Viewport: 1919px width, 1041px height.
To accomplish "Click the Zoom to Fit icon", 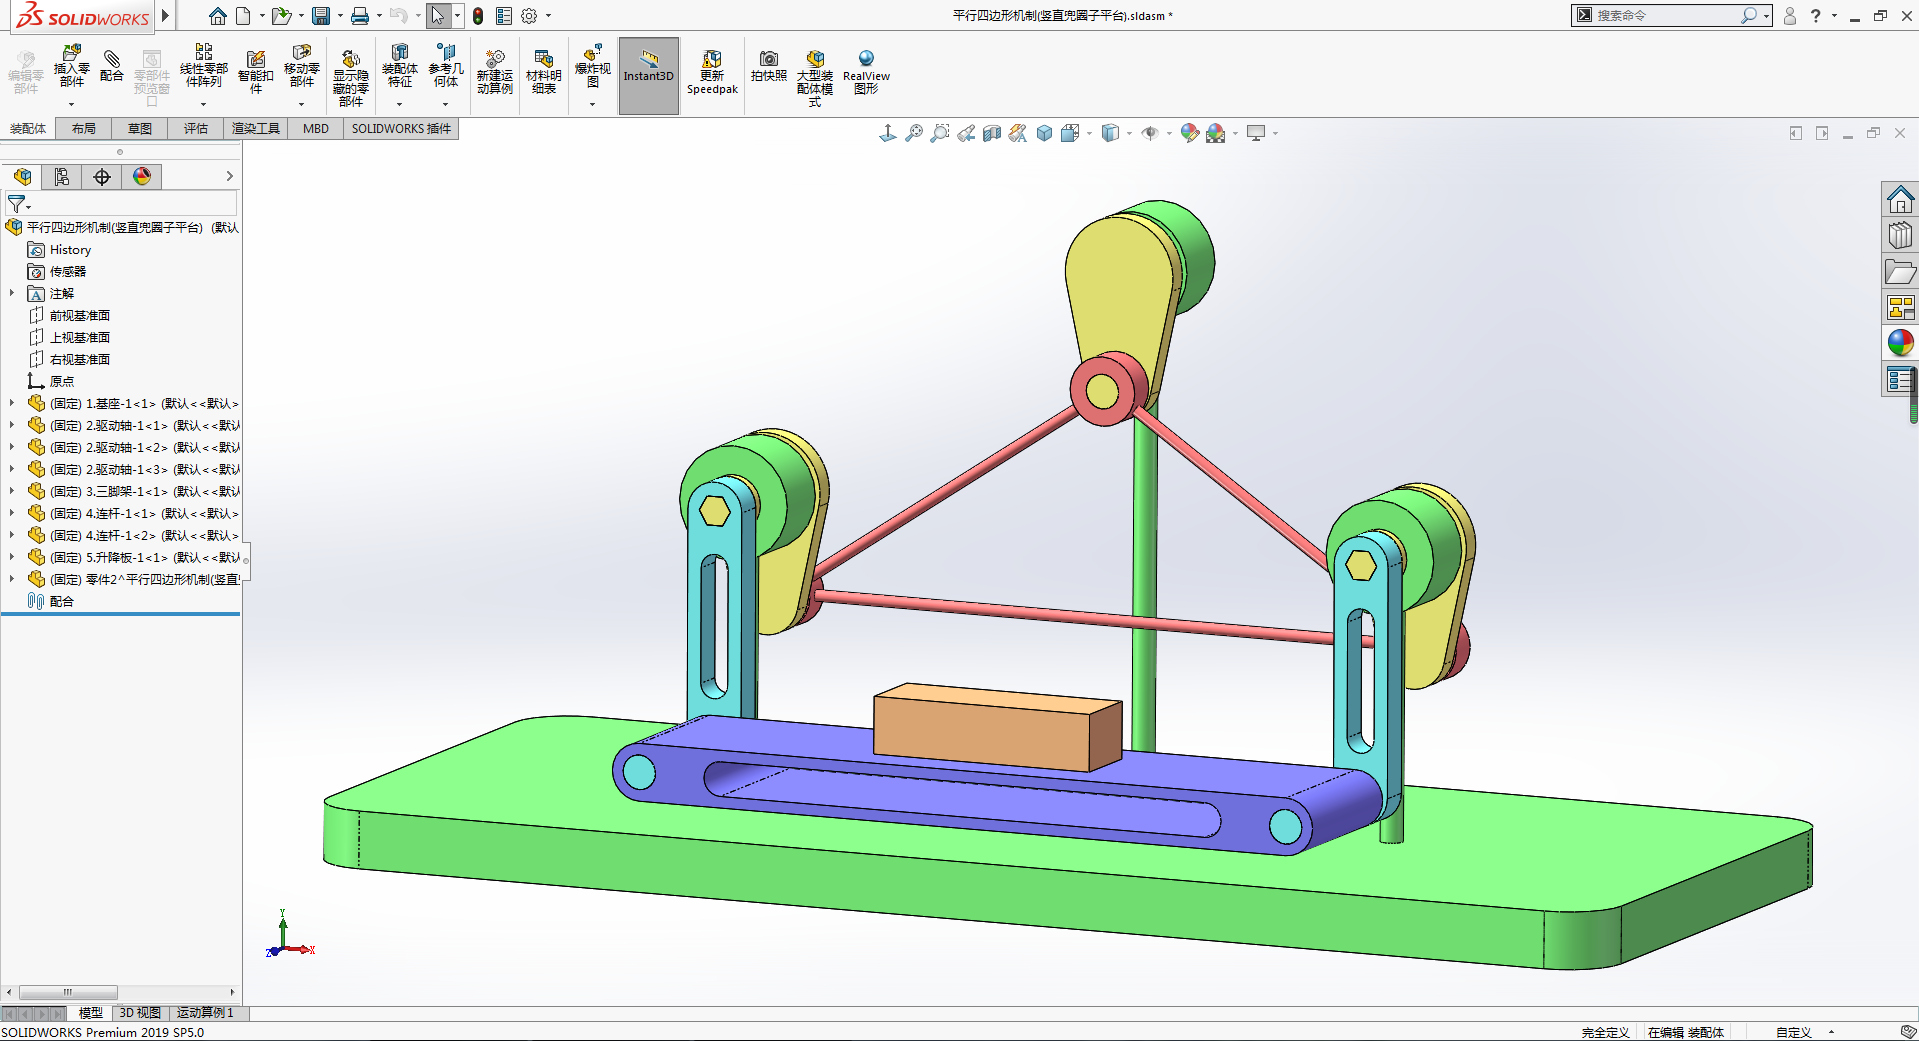I will 914,133.
